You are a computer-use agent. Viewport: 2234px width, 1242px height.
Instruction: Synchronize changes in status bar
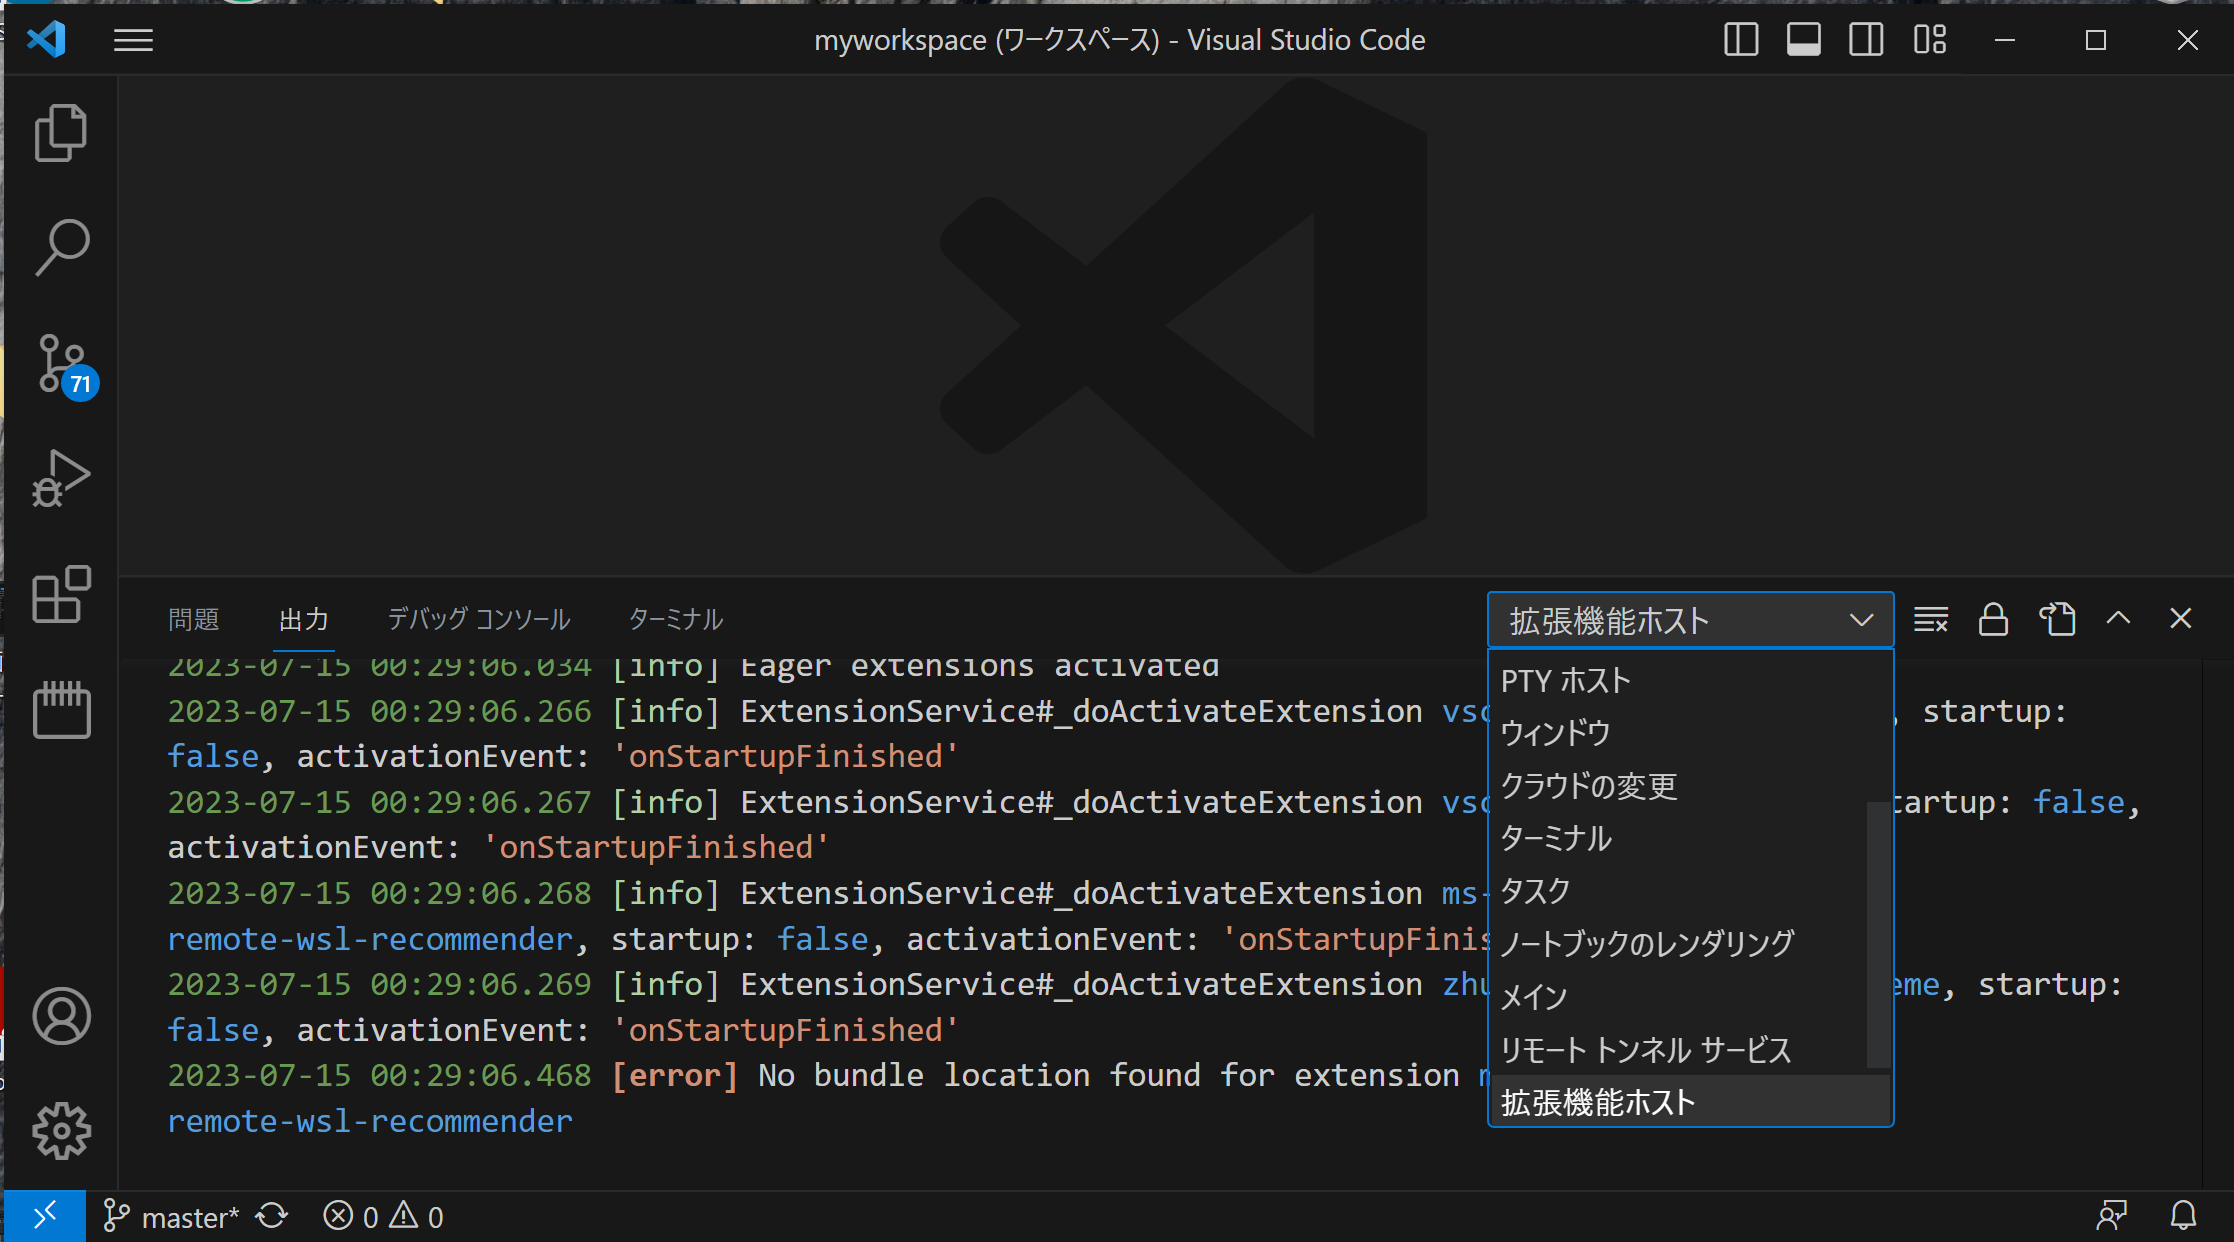pyautogui.click(x=272, y=1217)
